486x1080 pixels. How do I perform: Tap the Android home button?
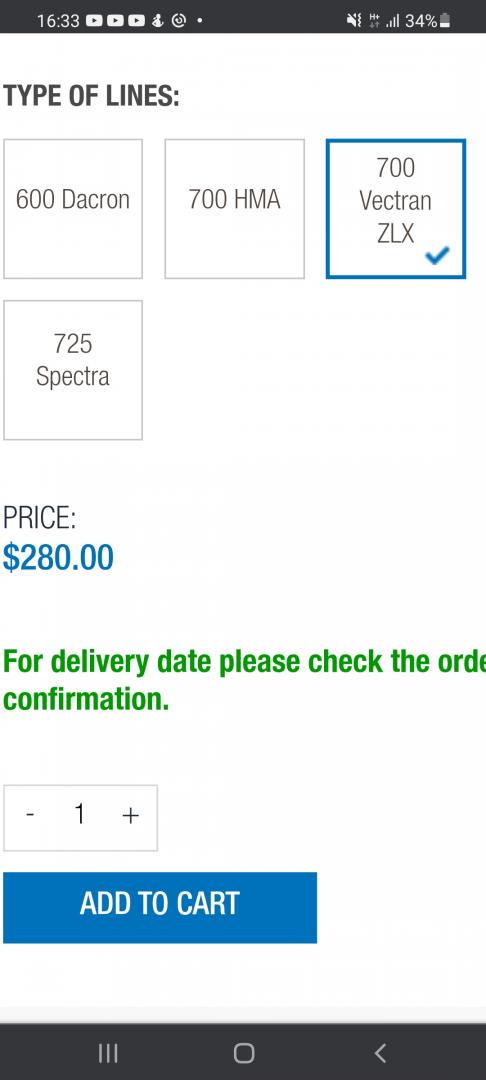click(244, 1053)
